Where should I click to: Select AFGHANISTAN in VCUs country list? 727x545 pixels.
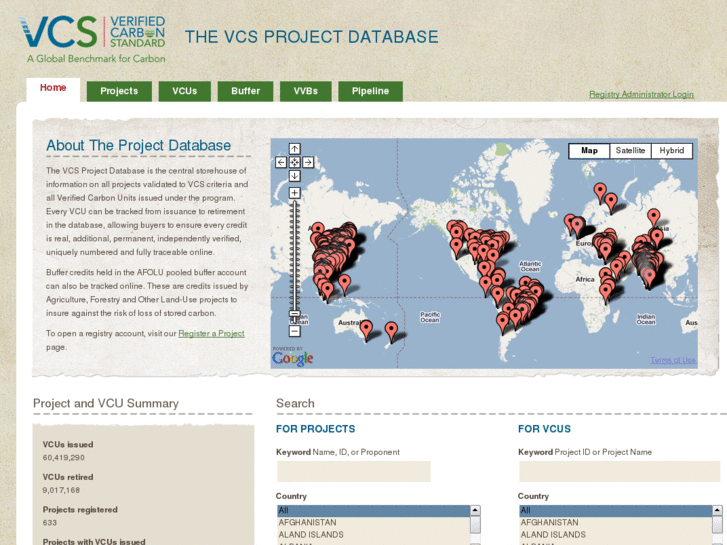(x=616, y=522)
